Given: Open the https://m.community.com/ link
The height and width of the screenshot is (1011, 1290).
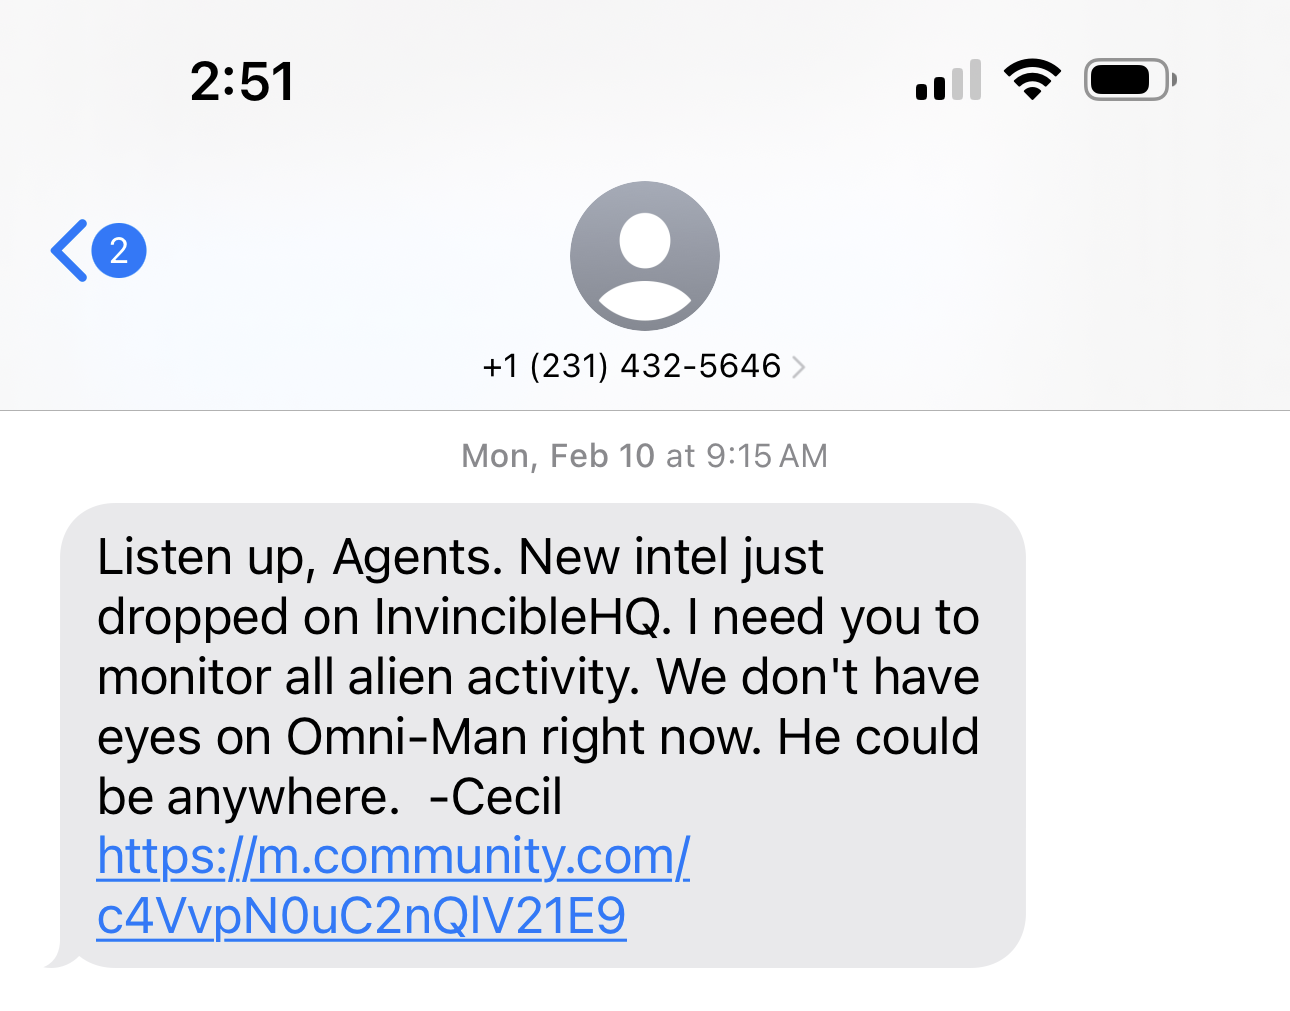Looking at the screenshot, I should point(393,856).
